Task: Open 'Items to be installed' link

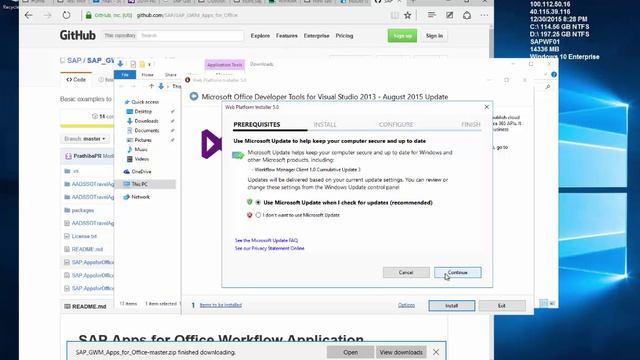Action: [220, 305]
